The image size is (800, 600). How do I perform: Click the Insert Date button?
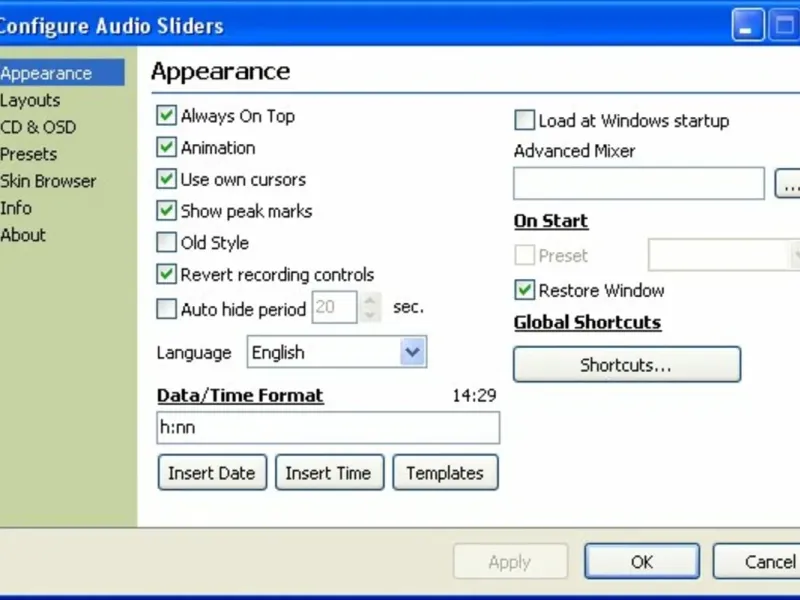click(212, 472)
